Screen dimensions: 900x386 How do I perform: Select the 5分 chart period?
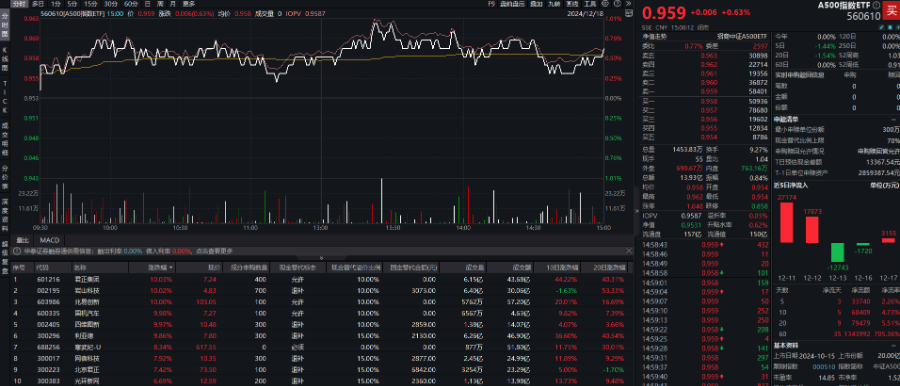[72, 3]
